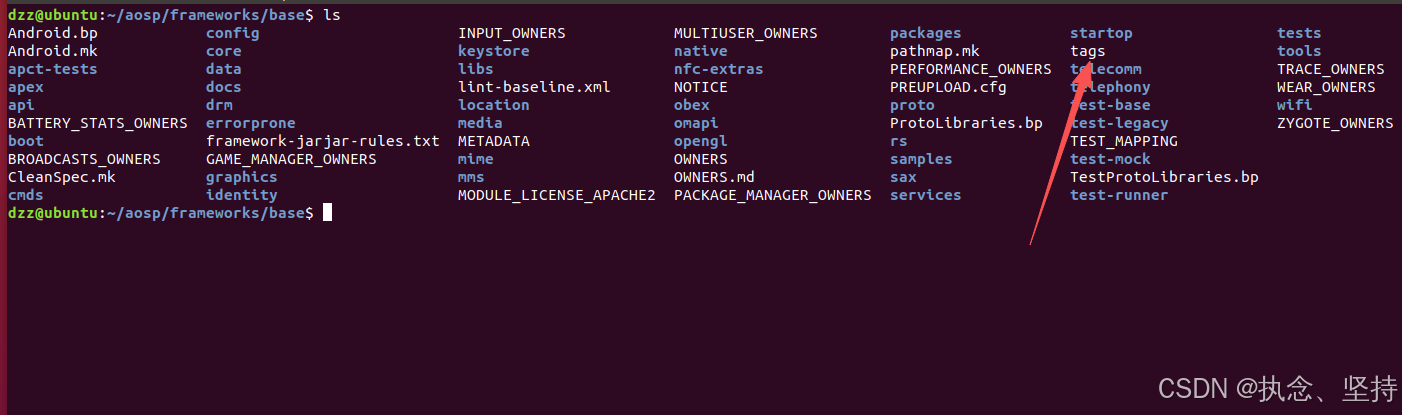Click the api directory entry
The width and height of the screenshot is (1402, 415).
pos(21,105)
